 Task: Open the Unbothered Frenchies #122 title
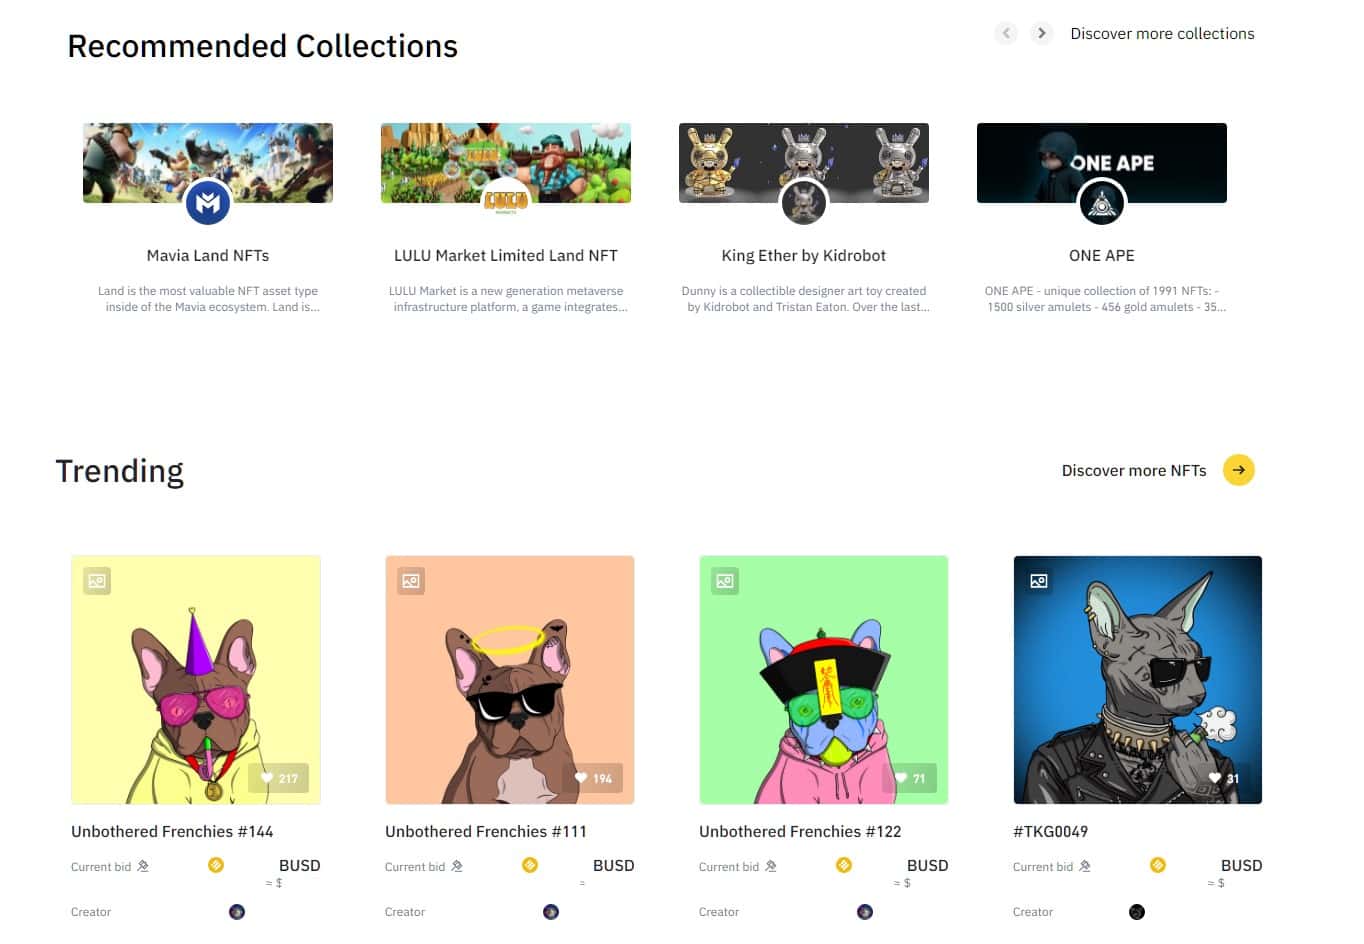point(800,832)
